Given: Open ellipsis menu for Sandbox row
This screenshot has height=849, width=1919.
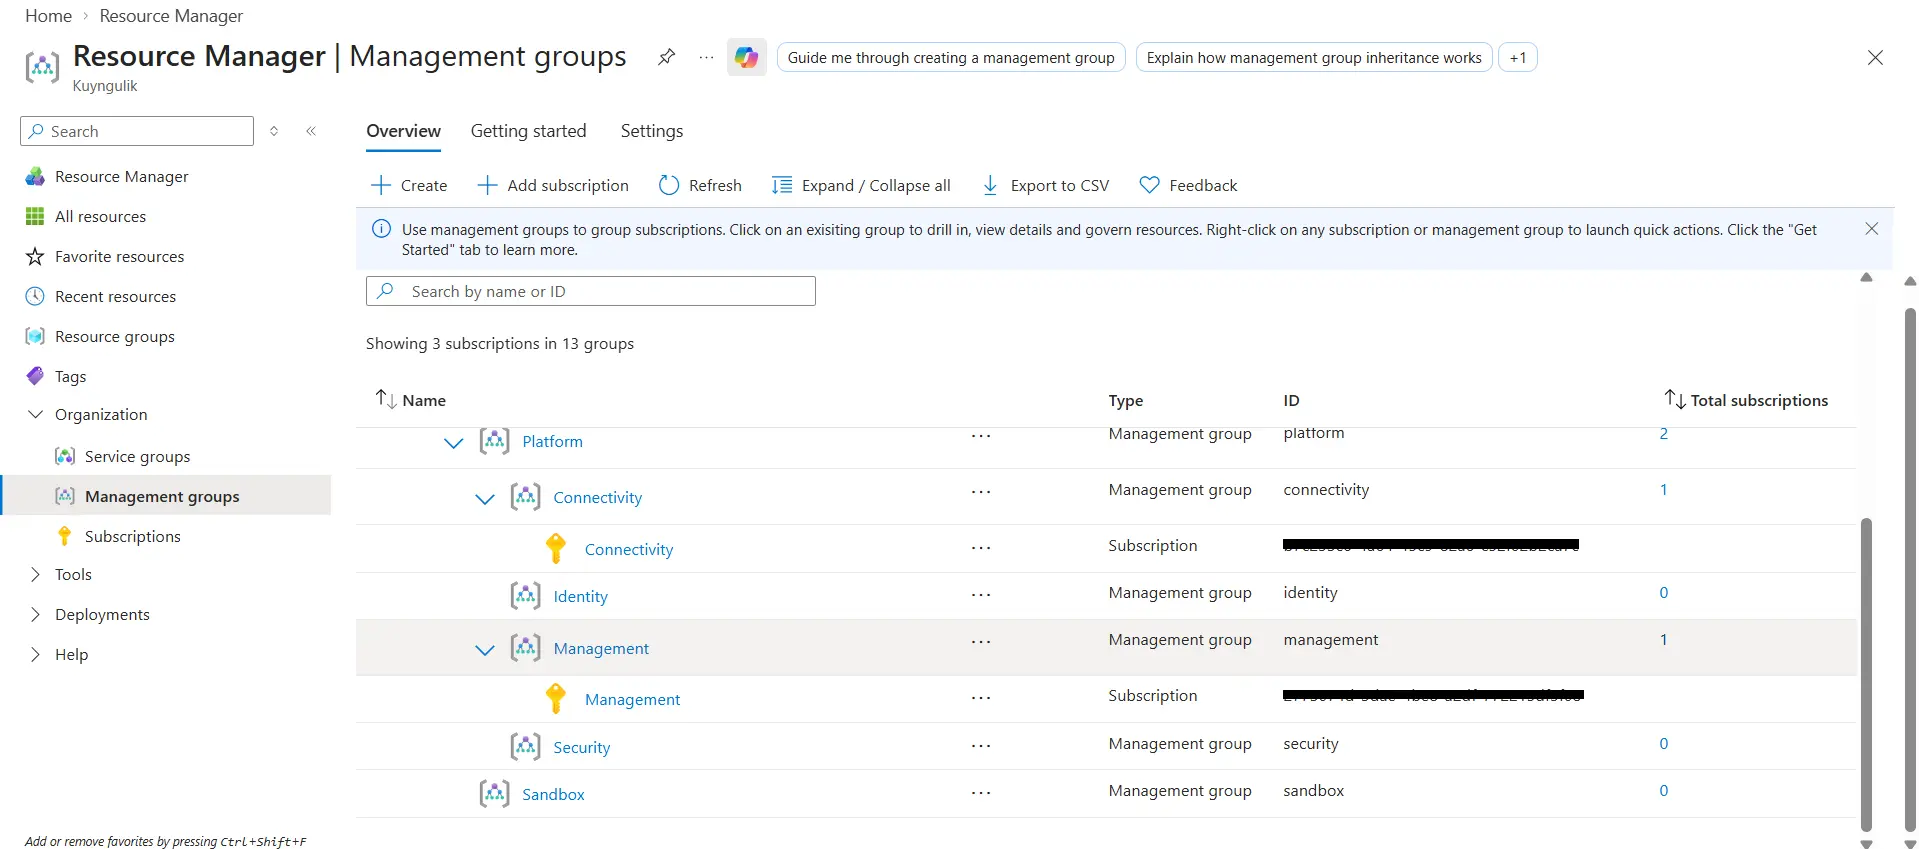Looking at the screenshot, I should [980, 792].
